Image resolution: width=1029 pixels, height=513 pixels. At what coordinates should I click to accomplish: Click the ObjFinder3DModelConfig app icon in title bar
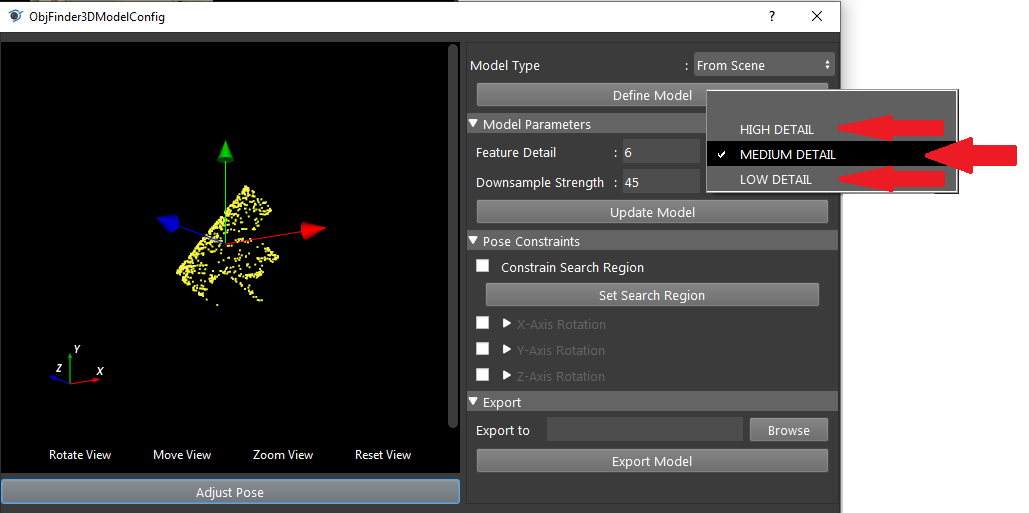click(x=14, y=16)
